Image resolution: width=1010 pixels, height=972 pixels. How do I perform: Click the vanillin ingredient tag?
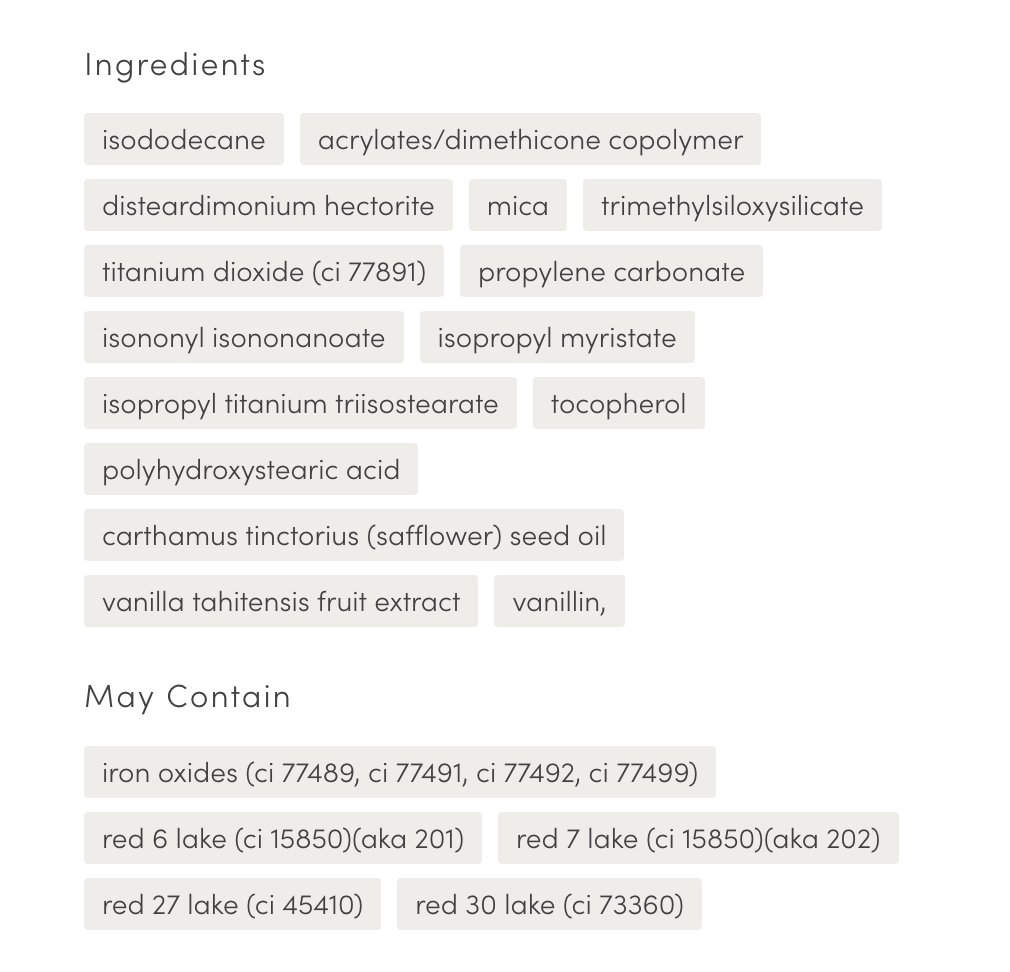(x=559, y=601)
